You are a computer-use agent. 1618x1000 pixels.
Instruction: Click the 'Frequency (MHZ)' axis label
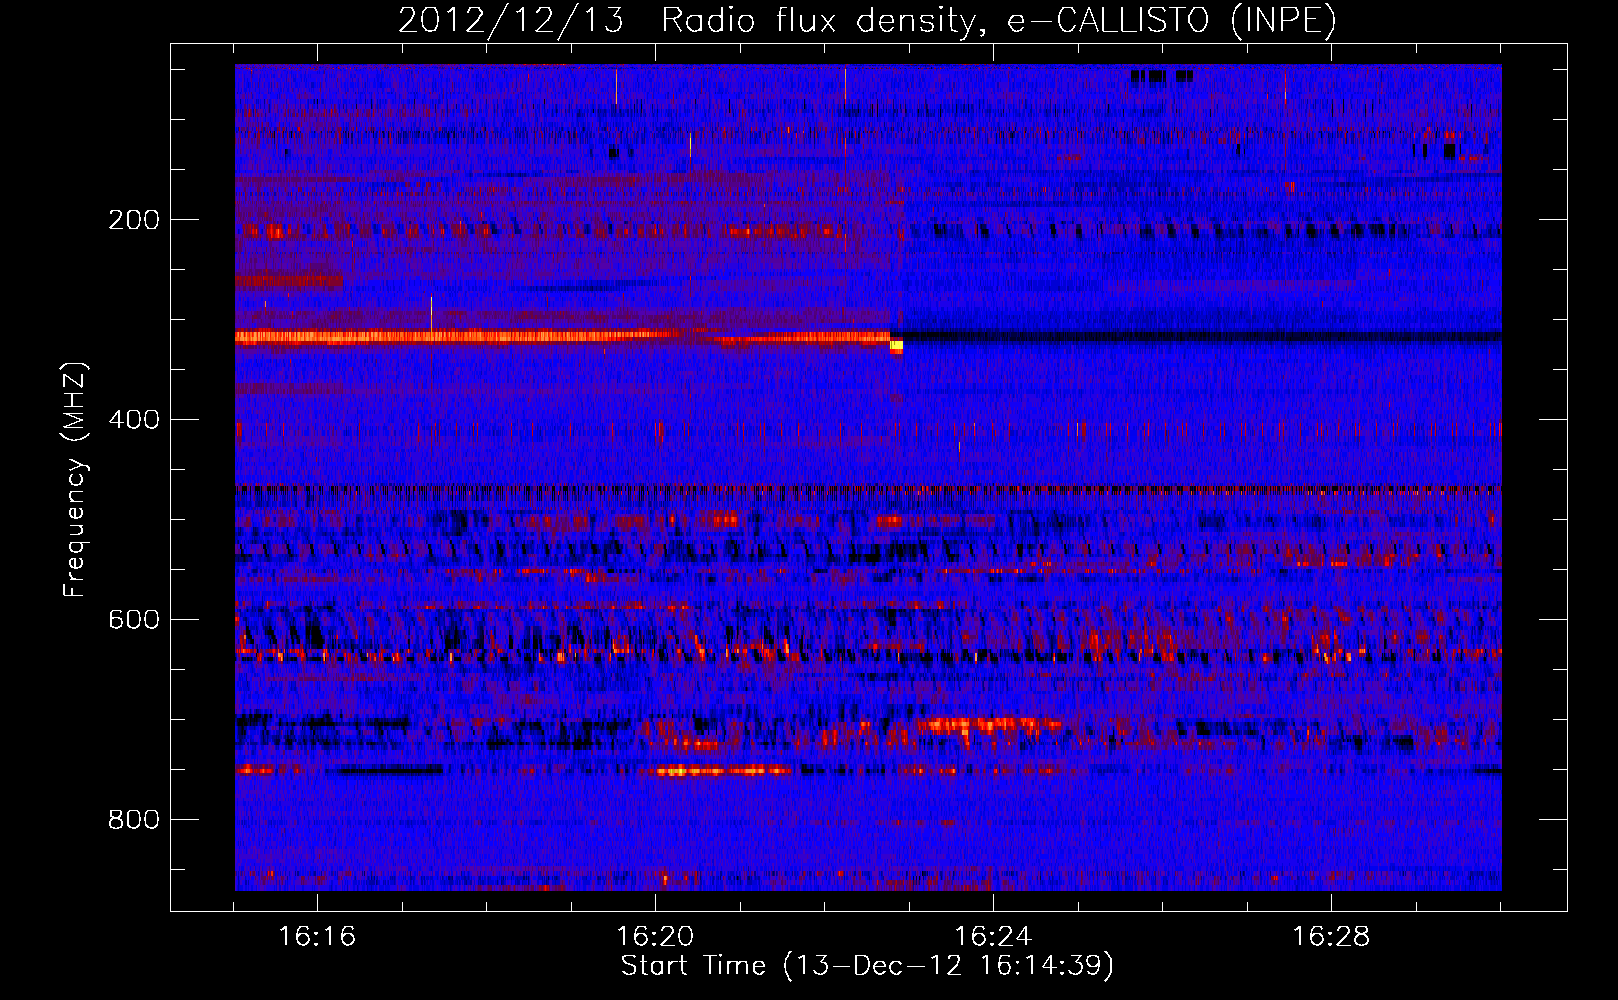pos(75,480)
